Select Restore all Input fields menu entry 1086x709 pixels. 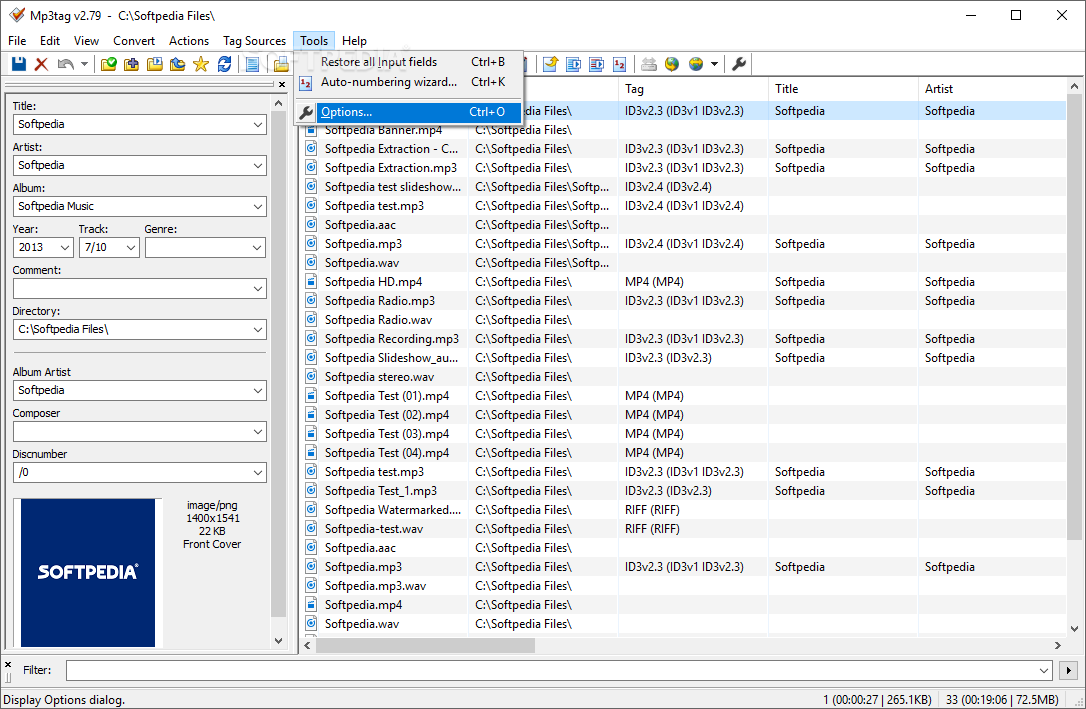410,62
